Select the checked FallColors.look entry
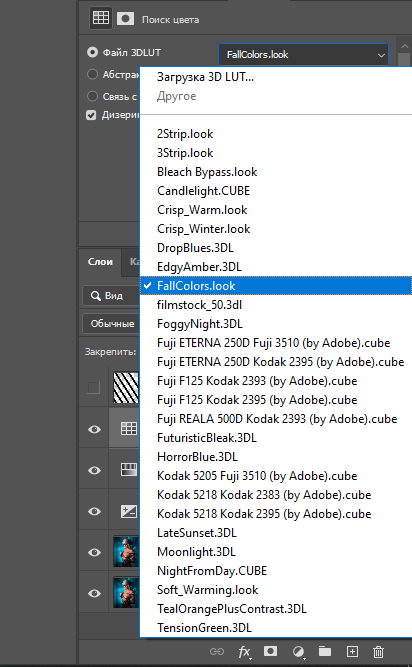412x667 pixels. (276, 285)
